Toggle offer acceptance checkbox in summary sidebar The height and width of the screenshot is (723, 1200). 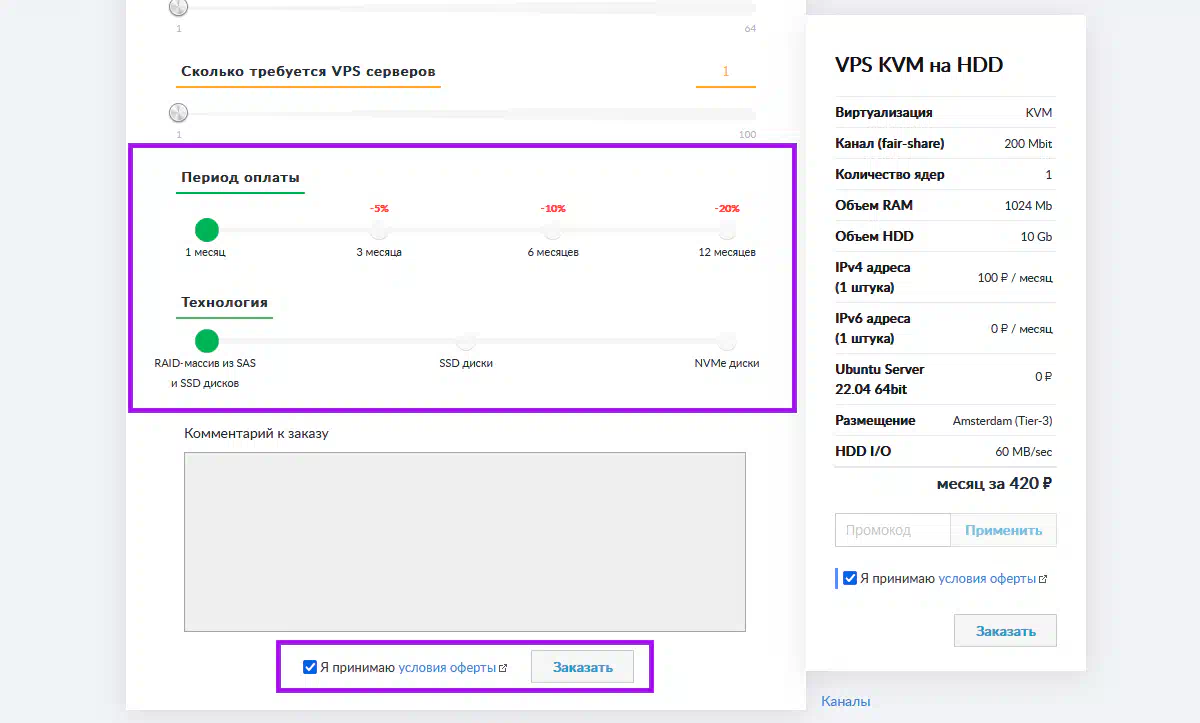[850, 578]
